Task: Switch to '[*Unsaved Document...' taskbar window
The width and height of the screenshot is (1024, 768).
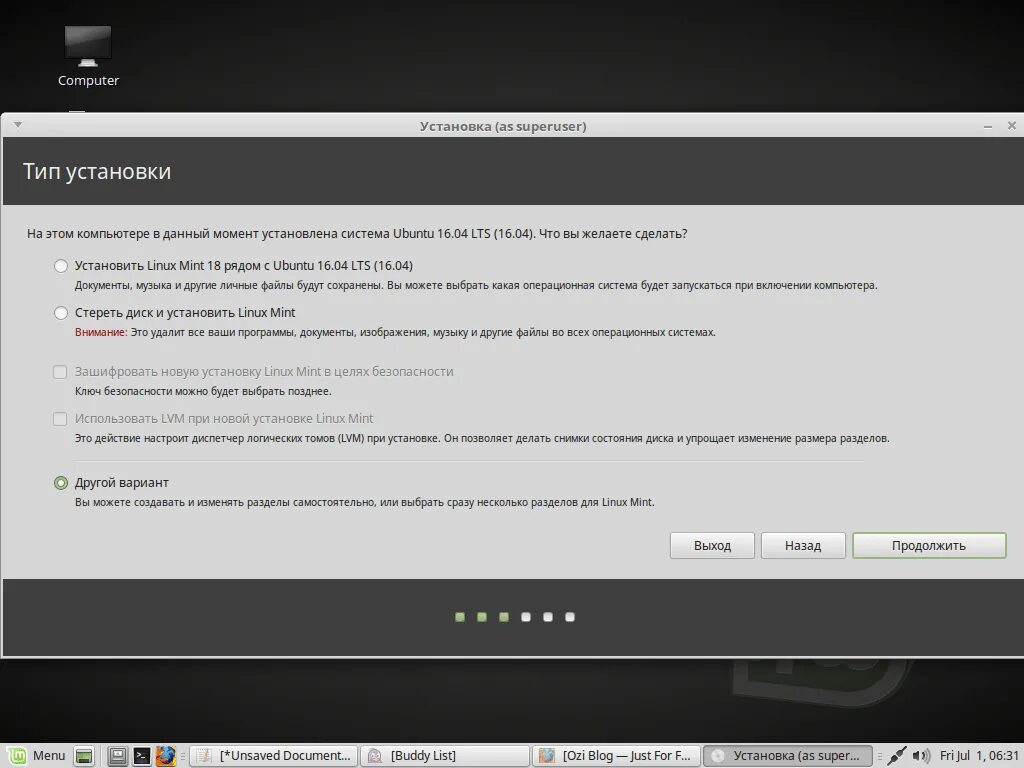Action: click(274, 756)
